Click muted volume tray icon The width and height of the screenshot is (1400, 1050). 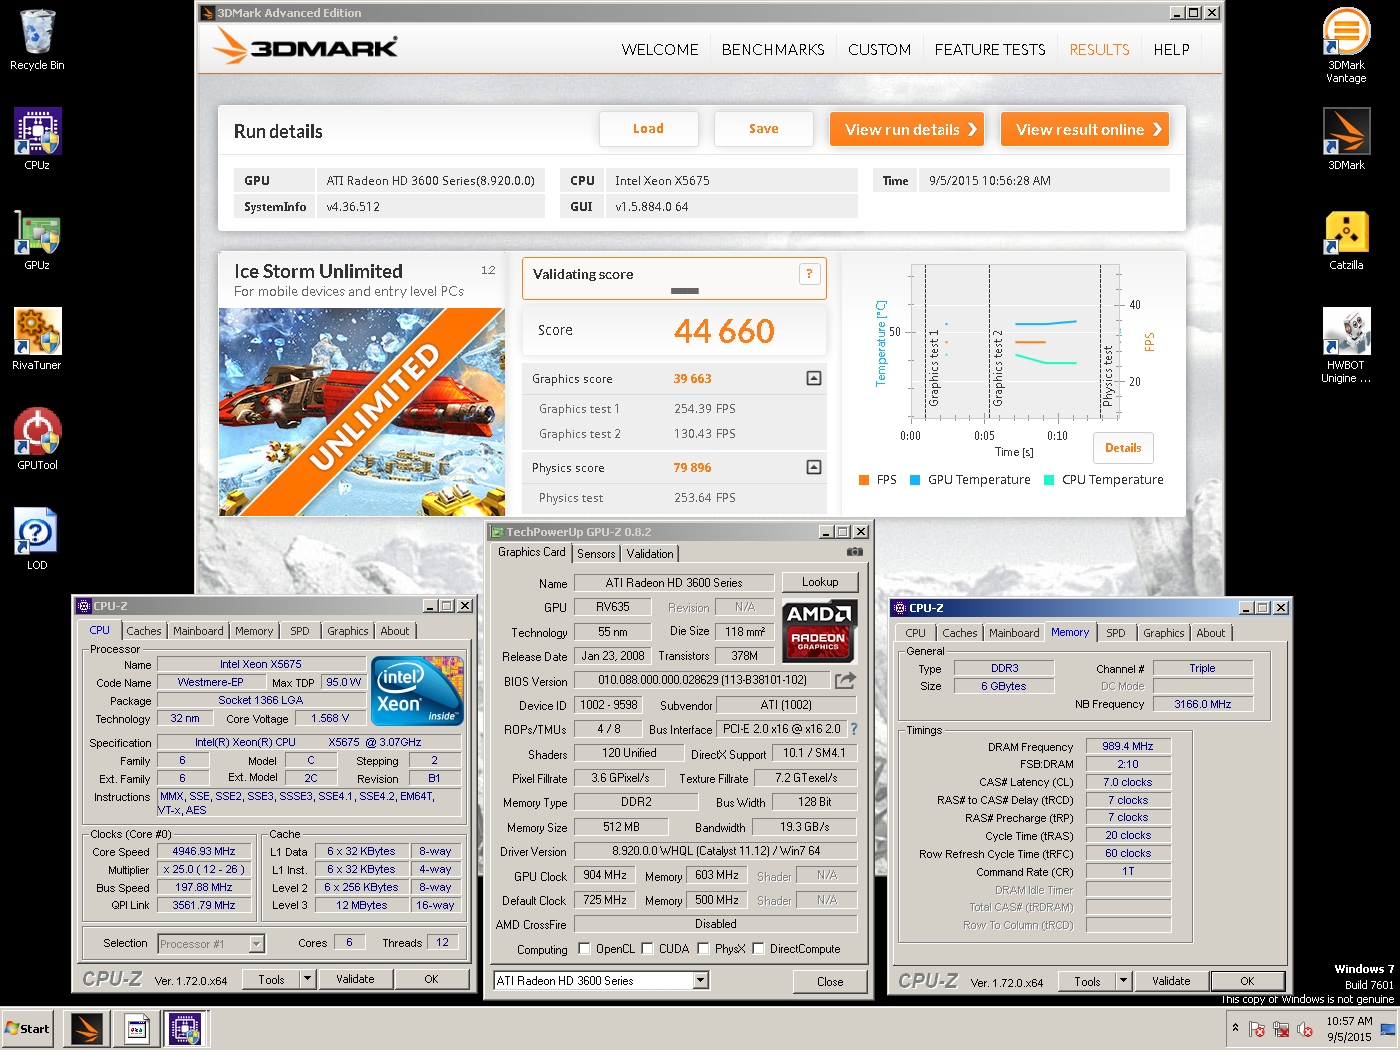[1305, 1029]
